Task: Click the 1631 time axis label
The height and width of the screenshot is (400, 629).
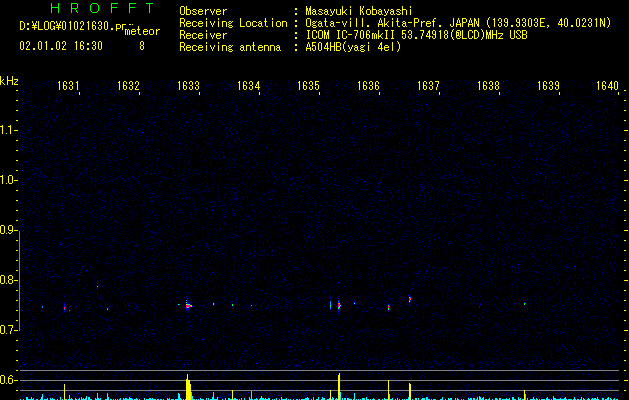Action: coord(68,86)
